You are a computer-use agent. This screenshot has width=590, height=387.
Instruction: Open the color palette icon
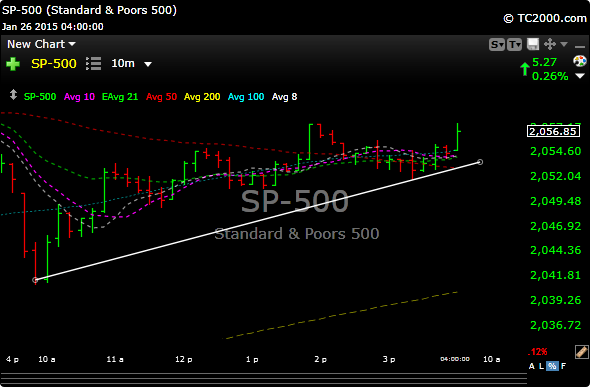(580, 61)
